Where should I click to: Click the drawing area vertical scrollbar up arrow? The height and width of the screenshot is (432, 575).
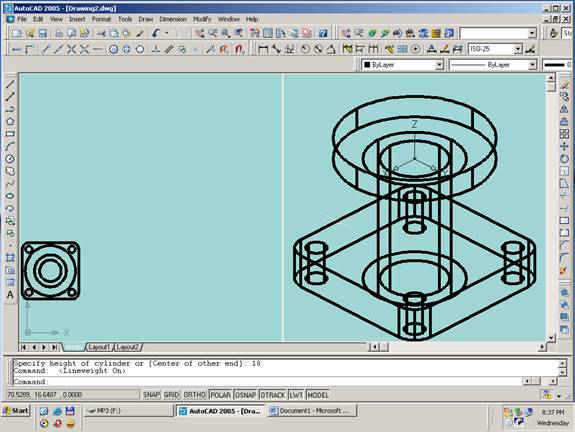[551, 78]
